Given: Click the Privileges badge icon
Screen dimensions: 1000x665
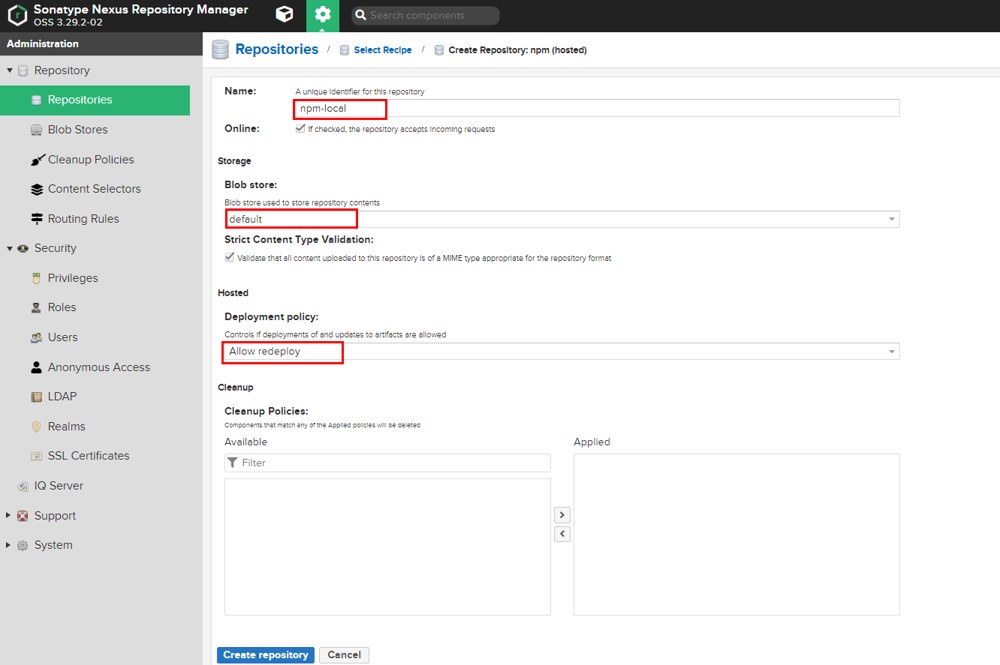Looking at the screenshot, I should pos(36,278).
